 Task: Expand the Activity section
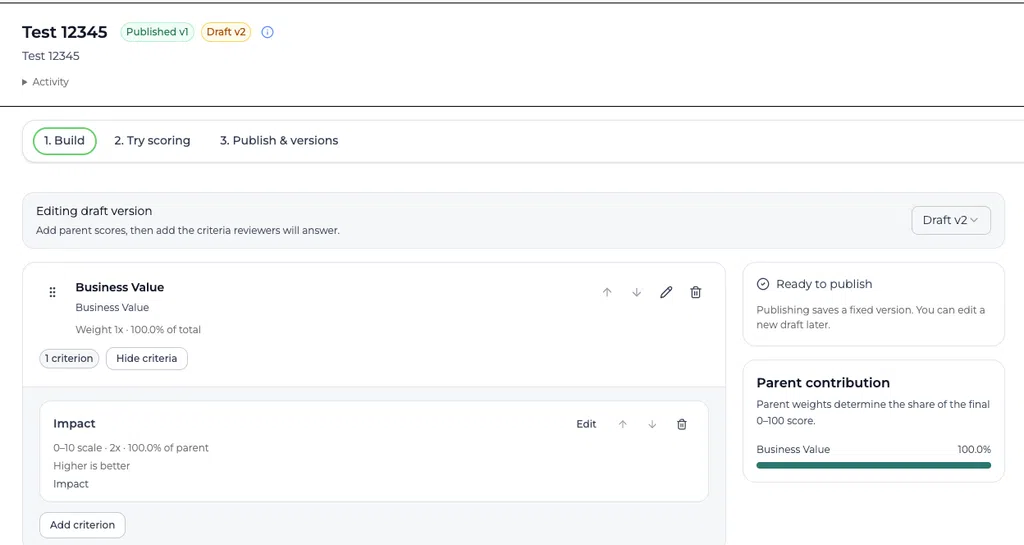tap(45, 82)
